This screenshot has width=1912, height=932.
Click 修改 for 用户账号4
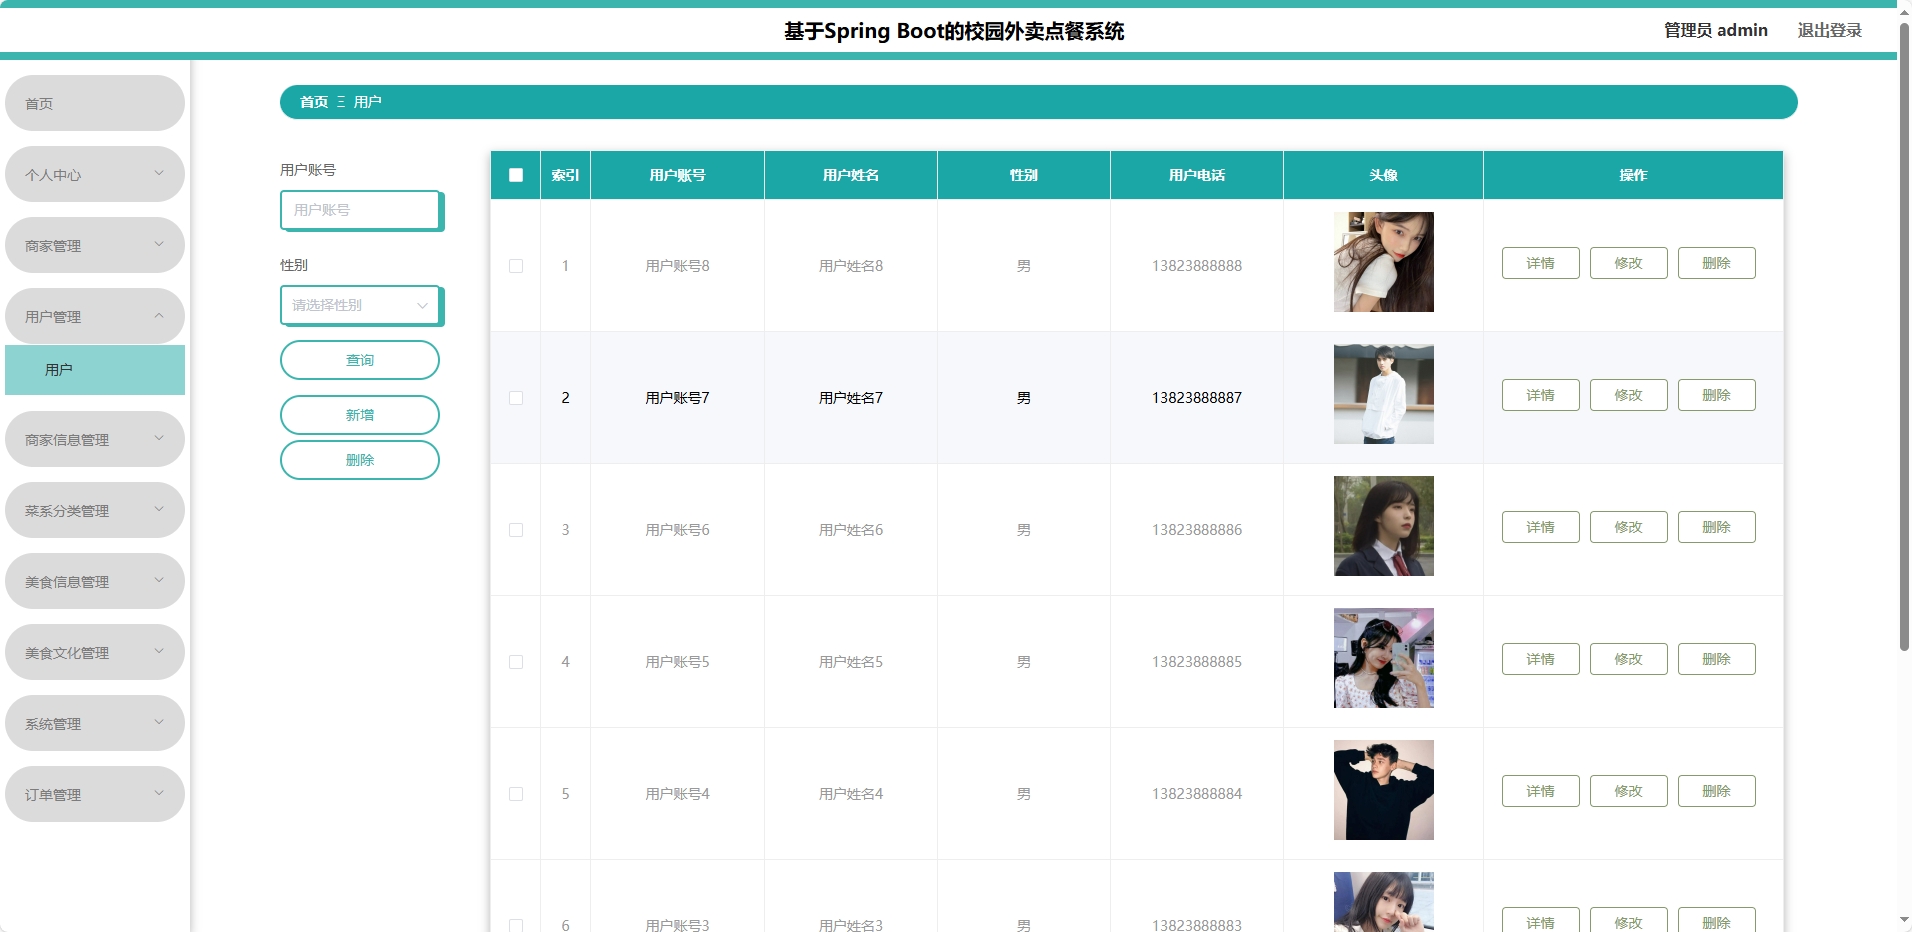click(1629, 791)
